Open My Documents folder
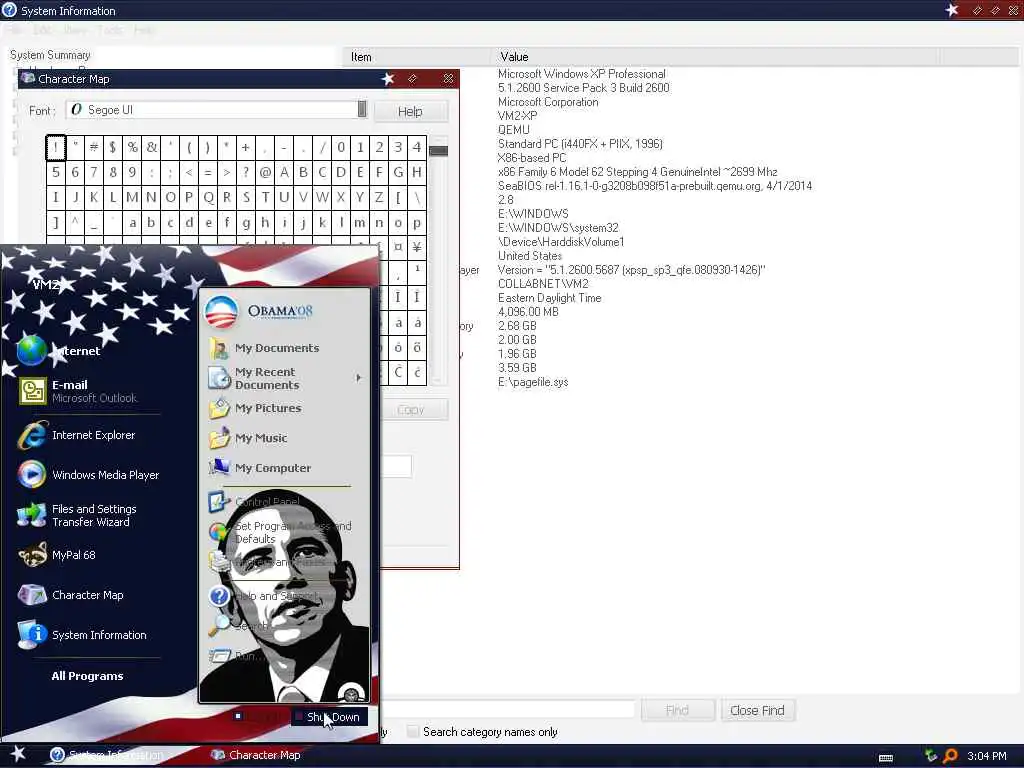Image resolution: width=1024 pixels, height=768 pixels. (x=264, y=348)
